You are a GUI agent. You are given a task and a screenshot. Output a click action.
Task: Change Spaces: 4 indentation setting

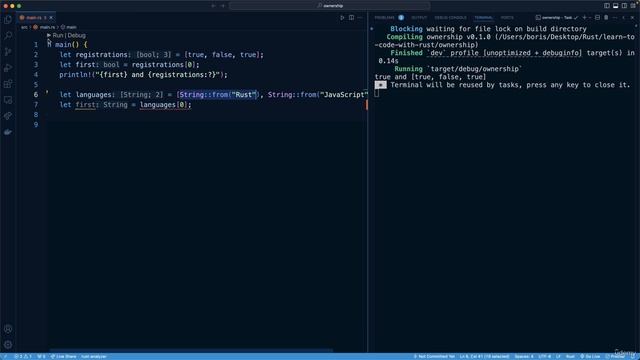point(524,356)
